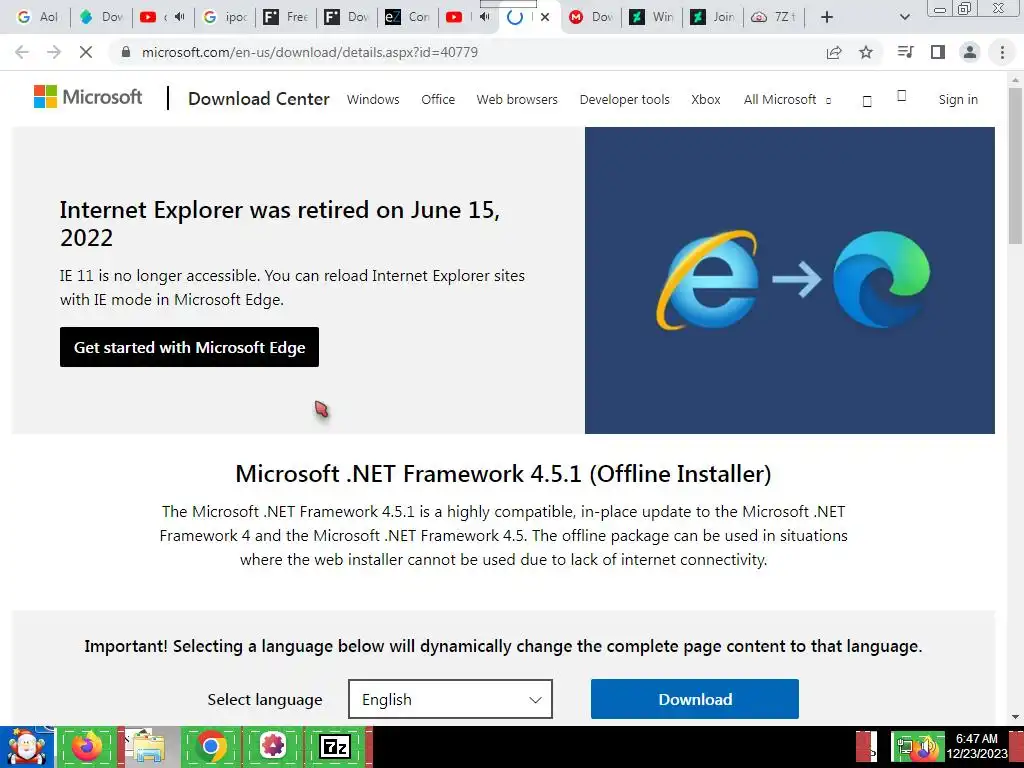Switch to the ipoc Google search tab
This screenshot has width=1024, height=768.
point(225,17)
